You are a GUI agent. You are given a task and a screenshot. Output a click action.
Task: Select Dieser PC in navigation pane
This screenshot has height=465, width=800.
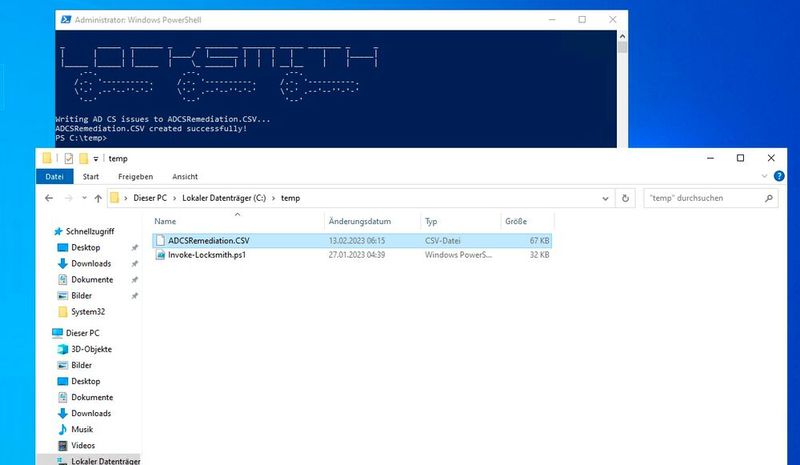82,333
